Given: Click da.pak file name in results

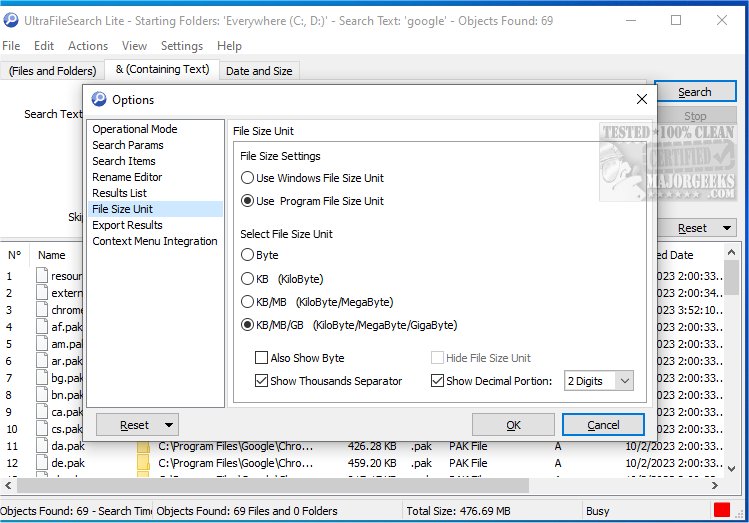Looking at the screenshot, I should (68, 446).
